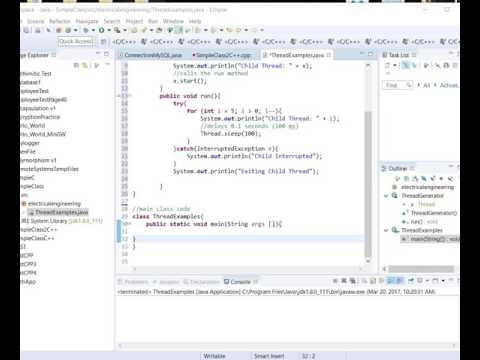Toggle Categorized view in Task List toolbar
This screenshot has width=480, height=360.
coord(405,65)
